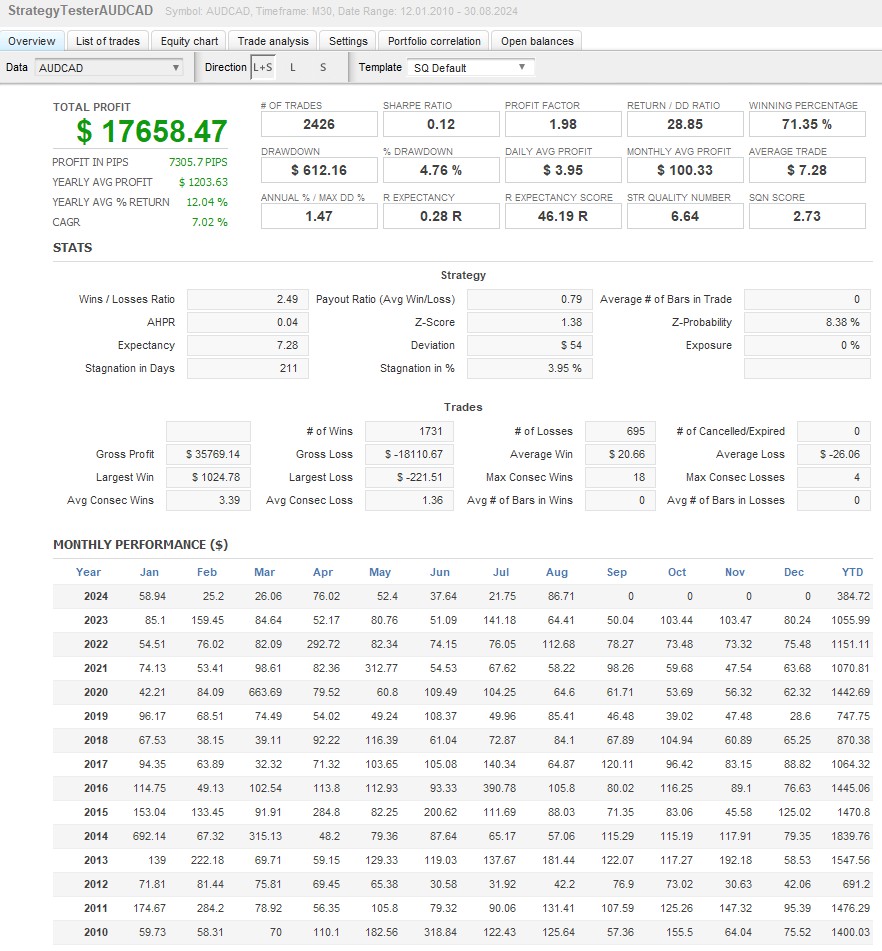
Task: Click the R expectancy score 46.19 R
Action: tap(563, 217)
